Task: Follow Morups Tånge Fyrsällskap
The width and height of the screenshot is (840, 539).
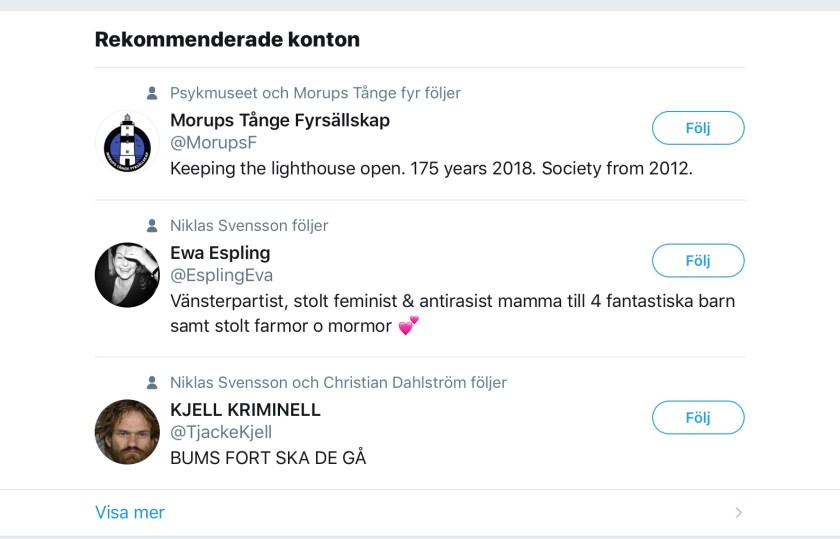Action: [x=698, y=128]
